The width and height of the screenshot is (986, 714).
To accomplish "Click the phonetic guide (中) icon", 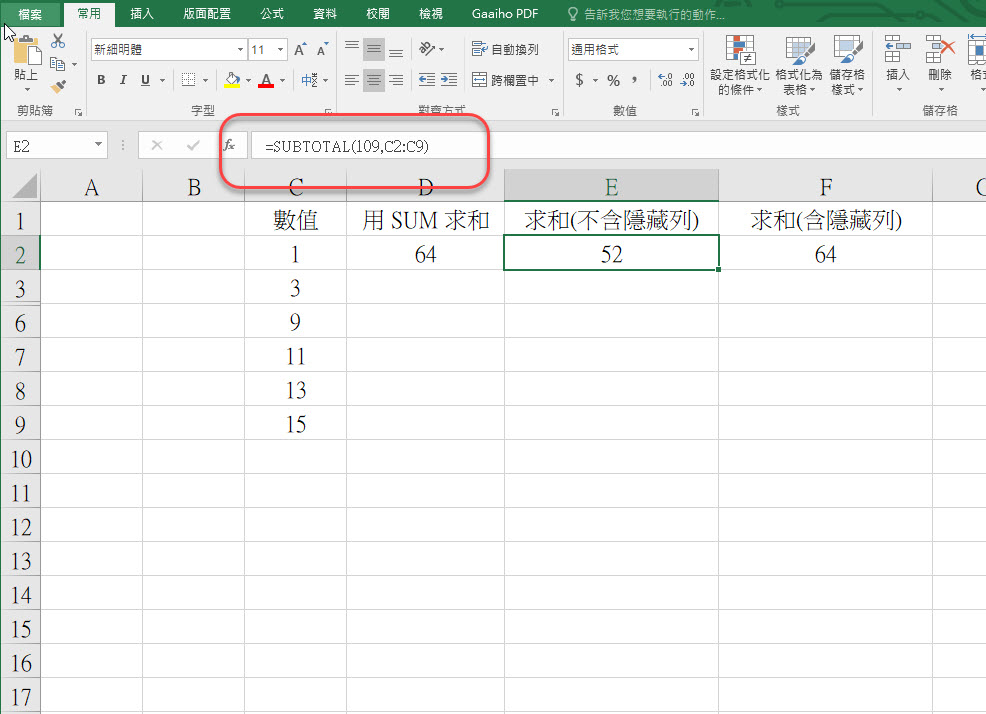I will (309, 80).
